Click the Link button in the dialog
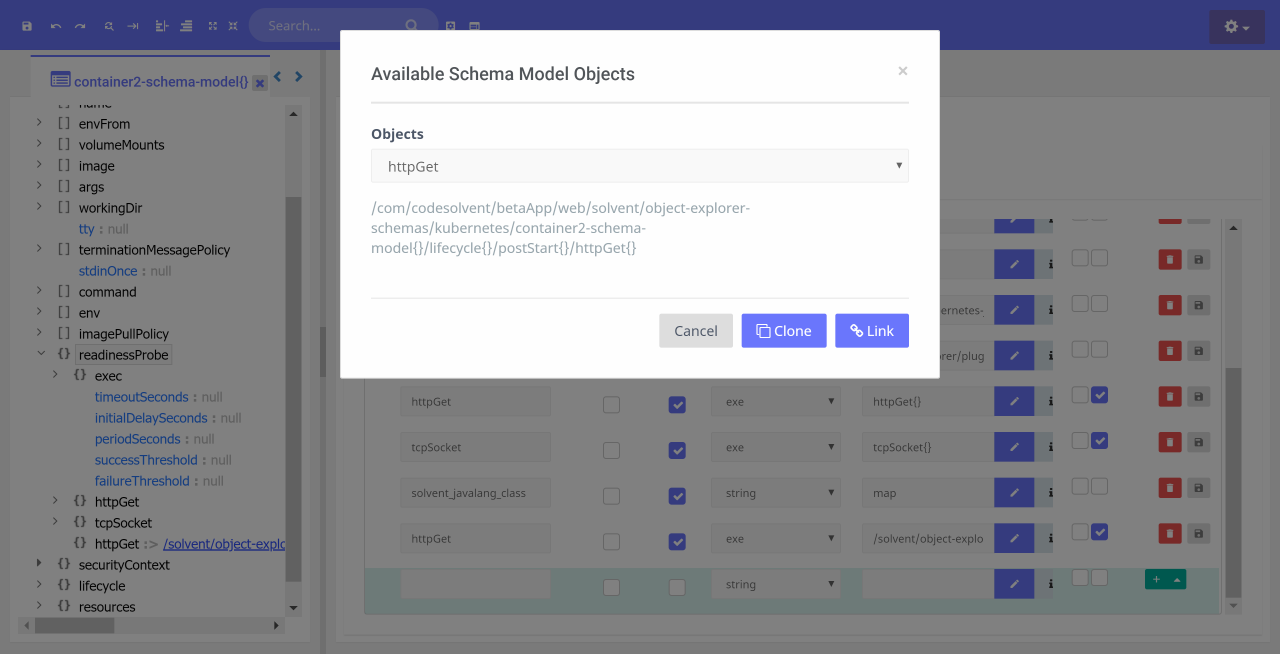The height and width of the screenshot is (654, 1280). [x=871, y=331]
